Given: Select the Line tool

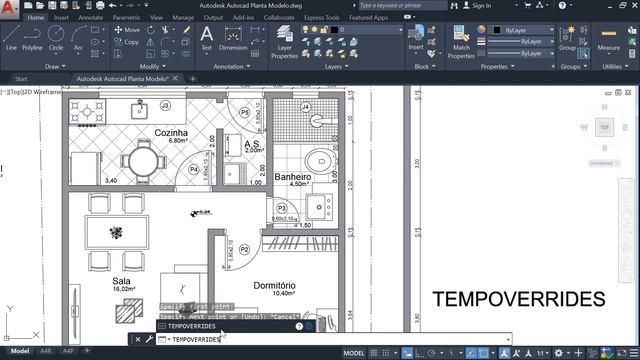Looking at the screenshot, I should [11, 38].
